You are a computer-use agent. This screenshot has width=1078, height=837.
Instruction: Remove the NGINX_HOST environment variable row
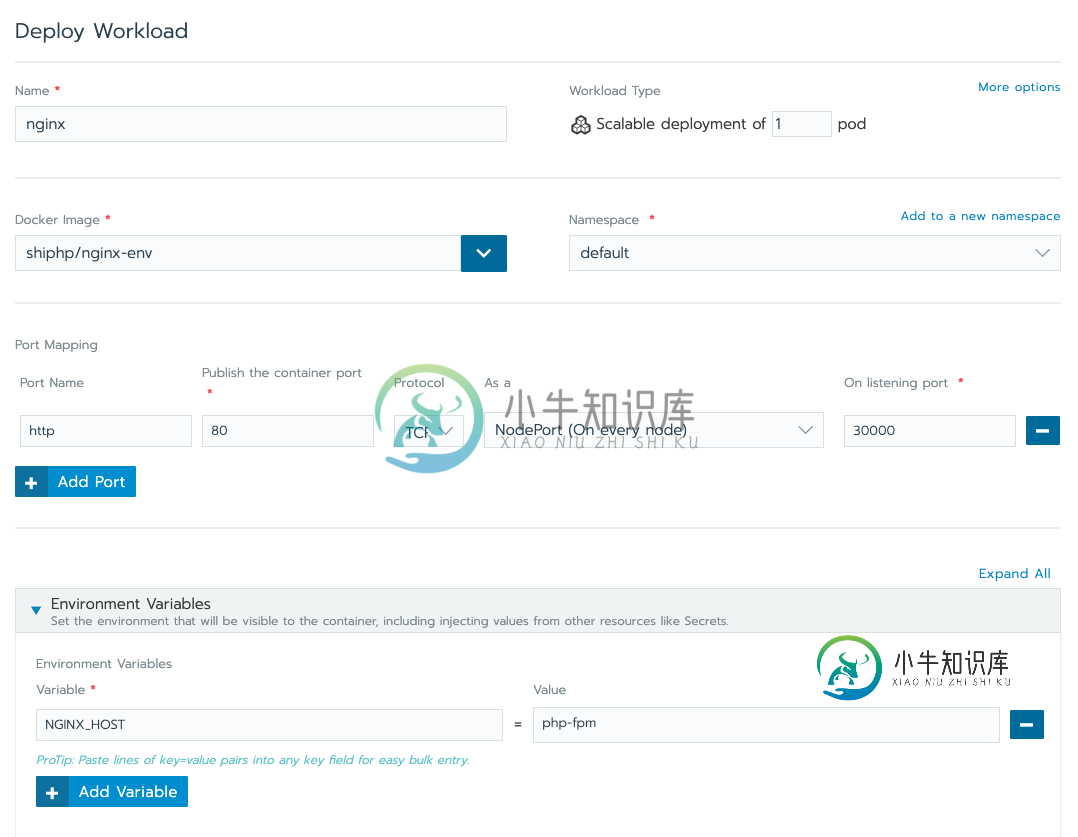[x=1026, y=725]
